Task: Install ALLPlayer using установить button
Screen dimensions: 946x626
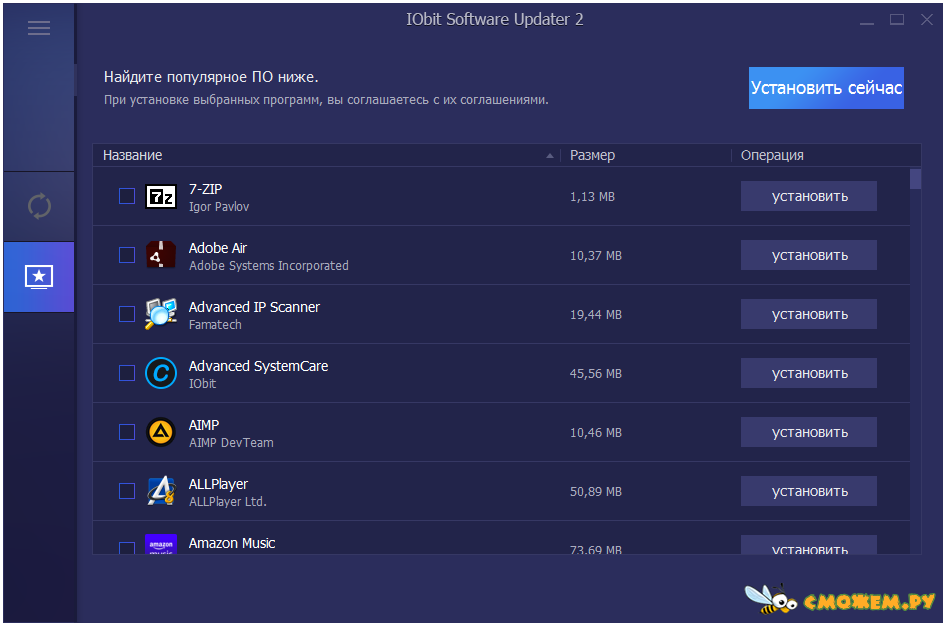Action: pyautogui.click(x=809, y=491)
